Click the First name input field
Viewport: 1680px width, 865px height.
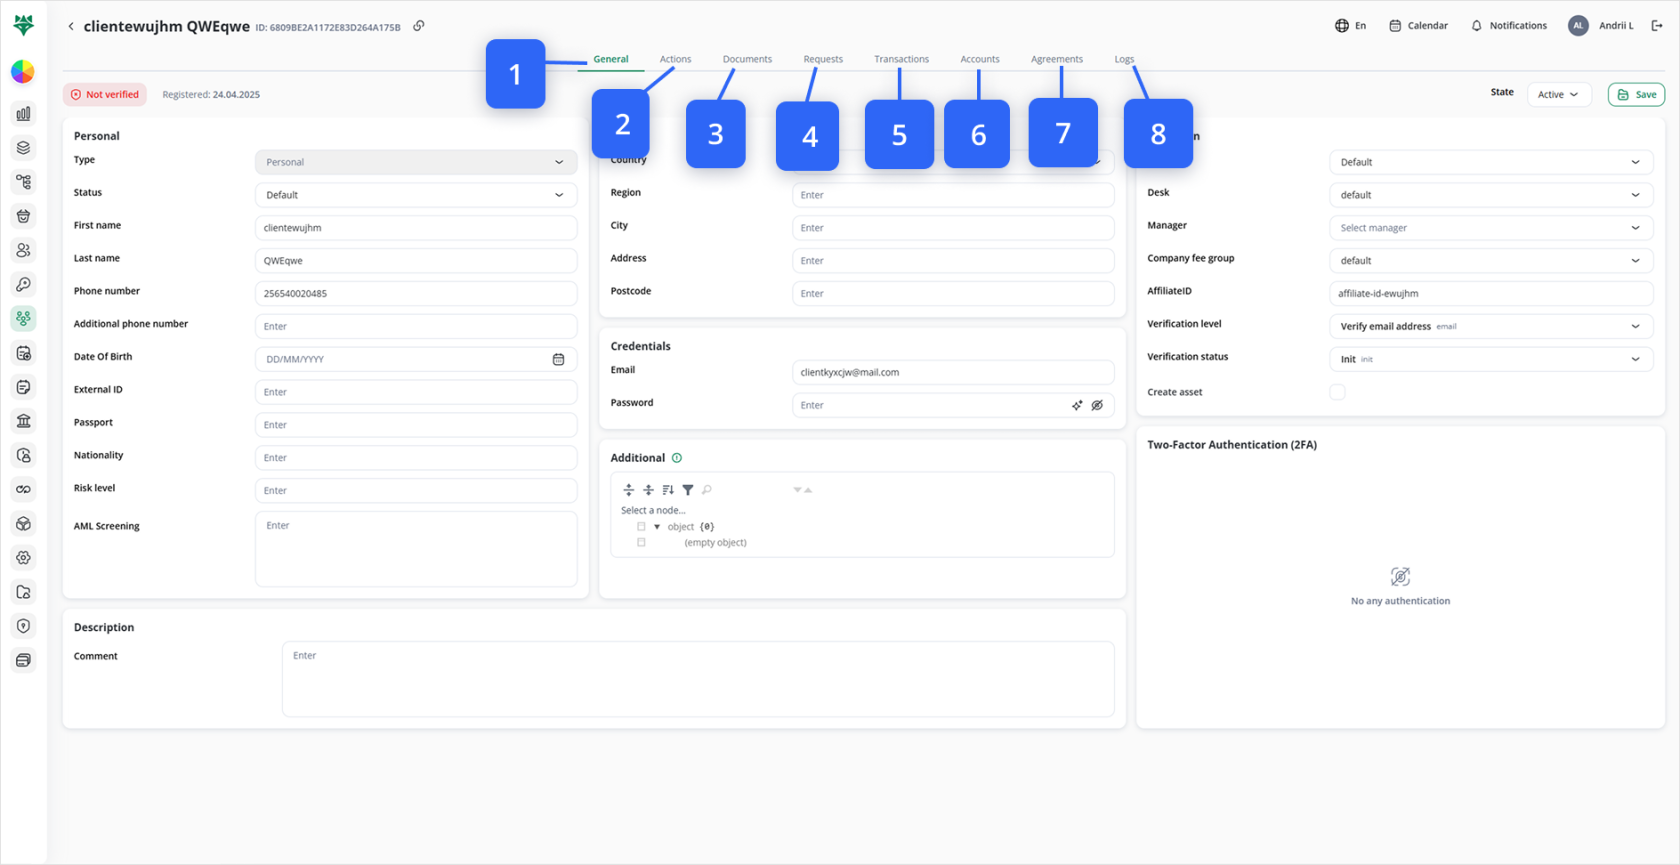click(416, 228)
